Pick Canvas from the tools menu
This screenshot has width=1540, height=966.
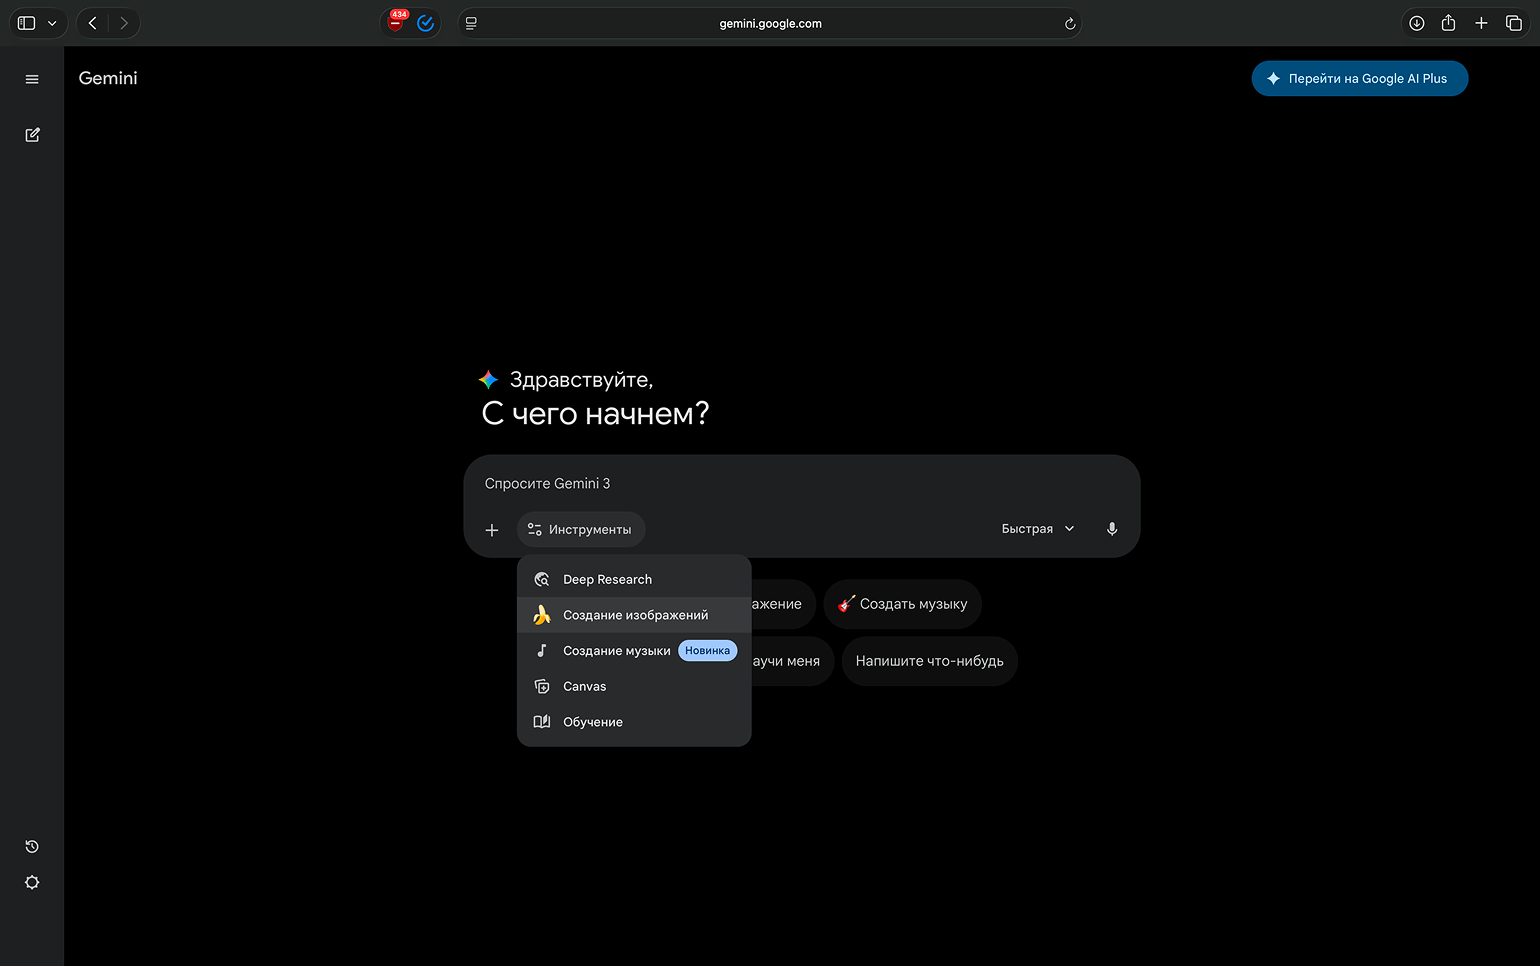click(585, 687)
